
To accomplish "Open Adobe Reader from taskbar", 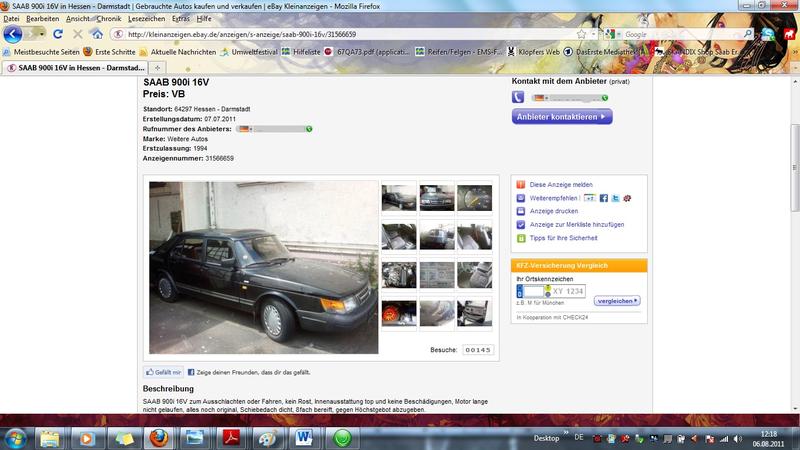I will click(x=231, y=438).
